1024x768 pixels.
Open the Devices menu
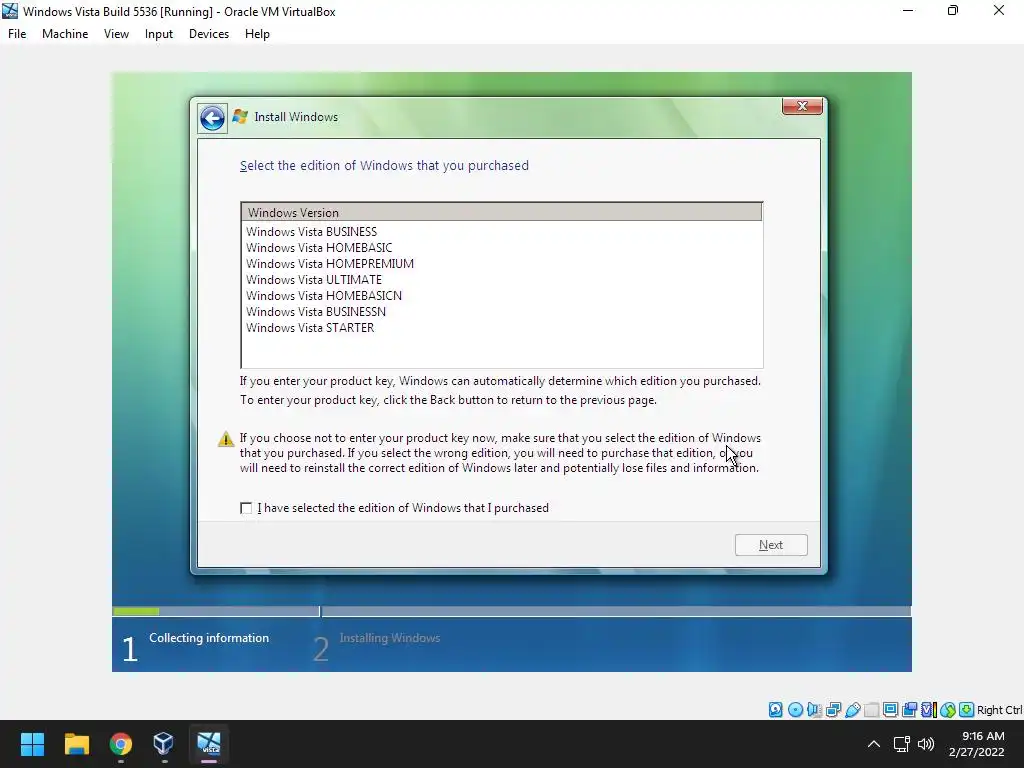click(x=209, y=34)
